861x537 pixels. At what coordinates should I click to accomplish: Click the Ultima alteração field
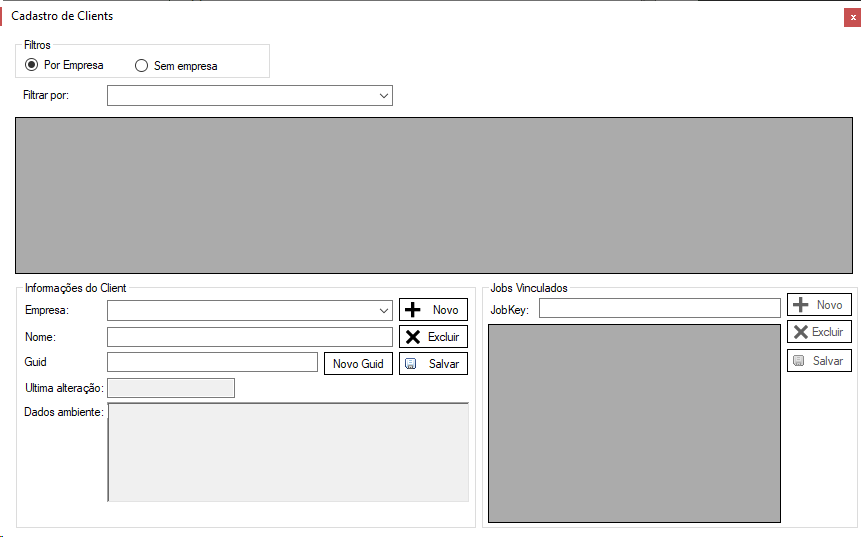(x=170, y=388)
